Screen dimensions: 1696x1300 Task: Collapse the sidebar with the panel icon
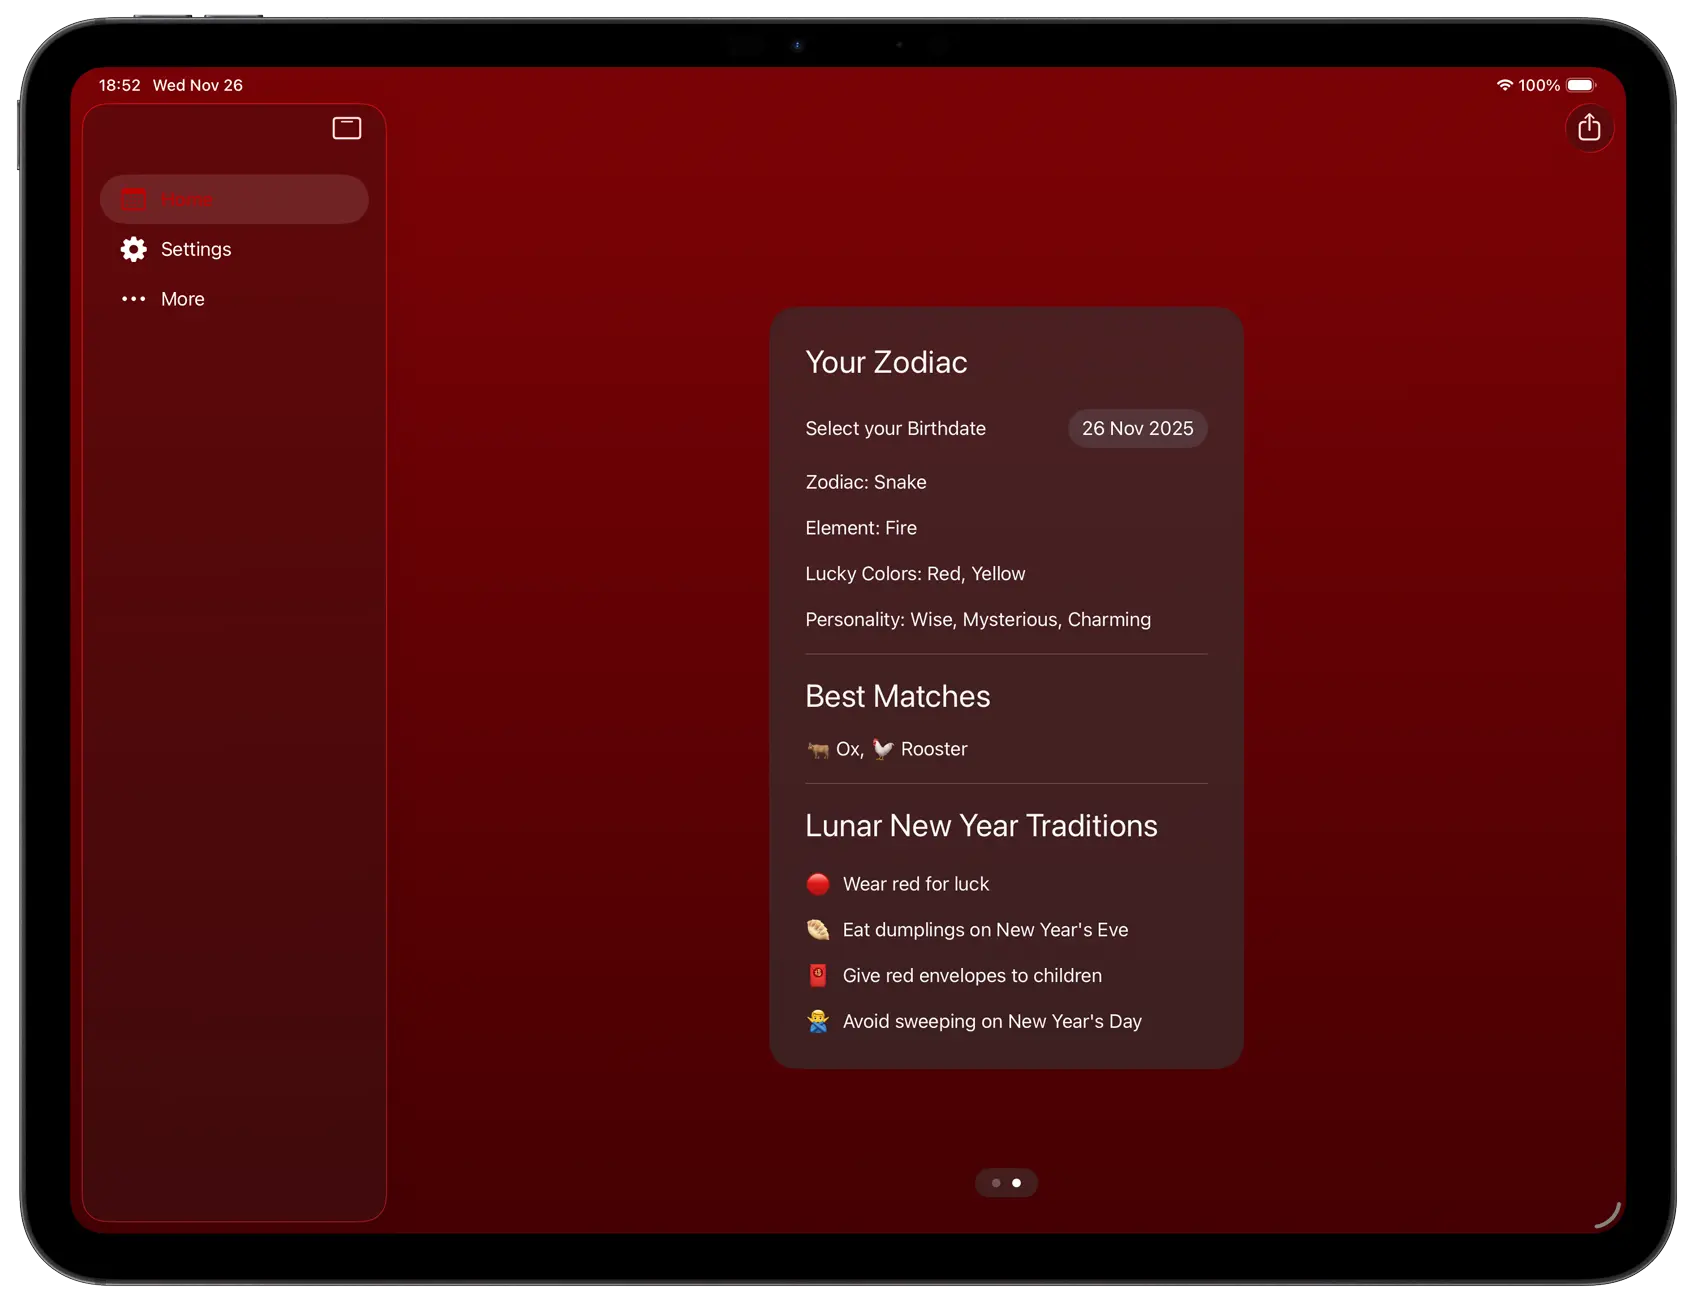pos(347,128)
